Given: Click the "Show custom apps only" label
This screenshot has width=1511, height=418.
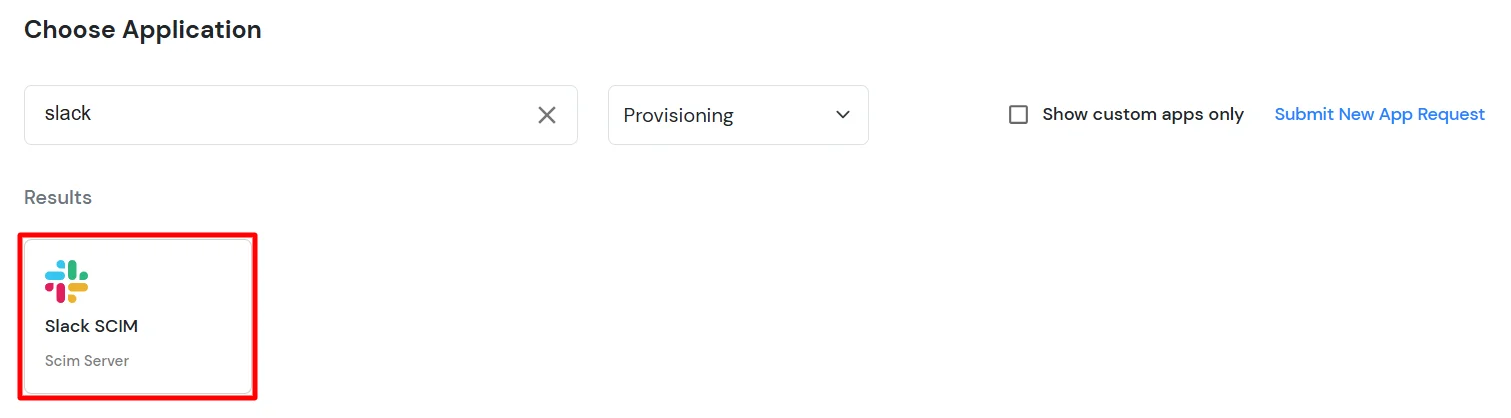Looking at the screenshot, I should coord(1142,115).
